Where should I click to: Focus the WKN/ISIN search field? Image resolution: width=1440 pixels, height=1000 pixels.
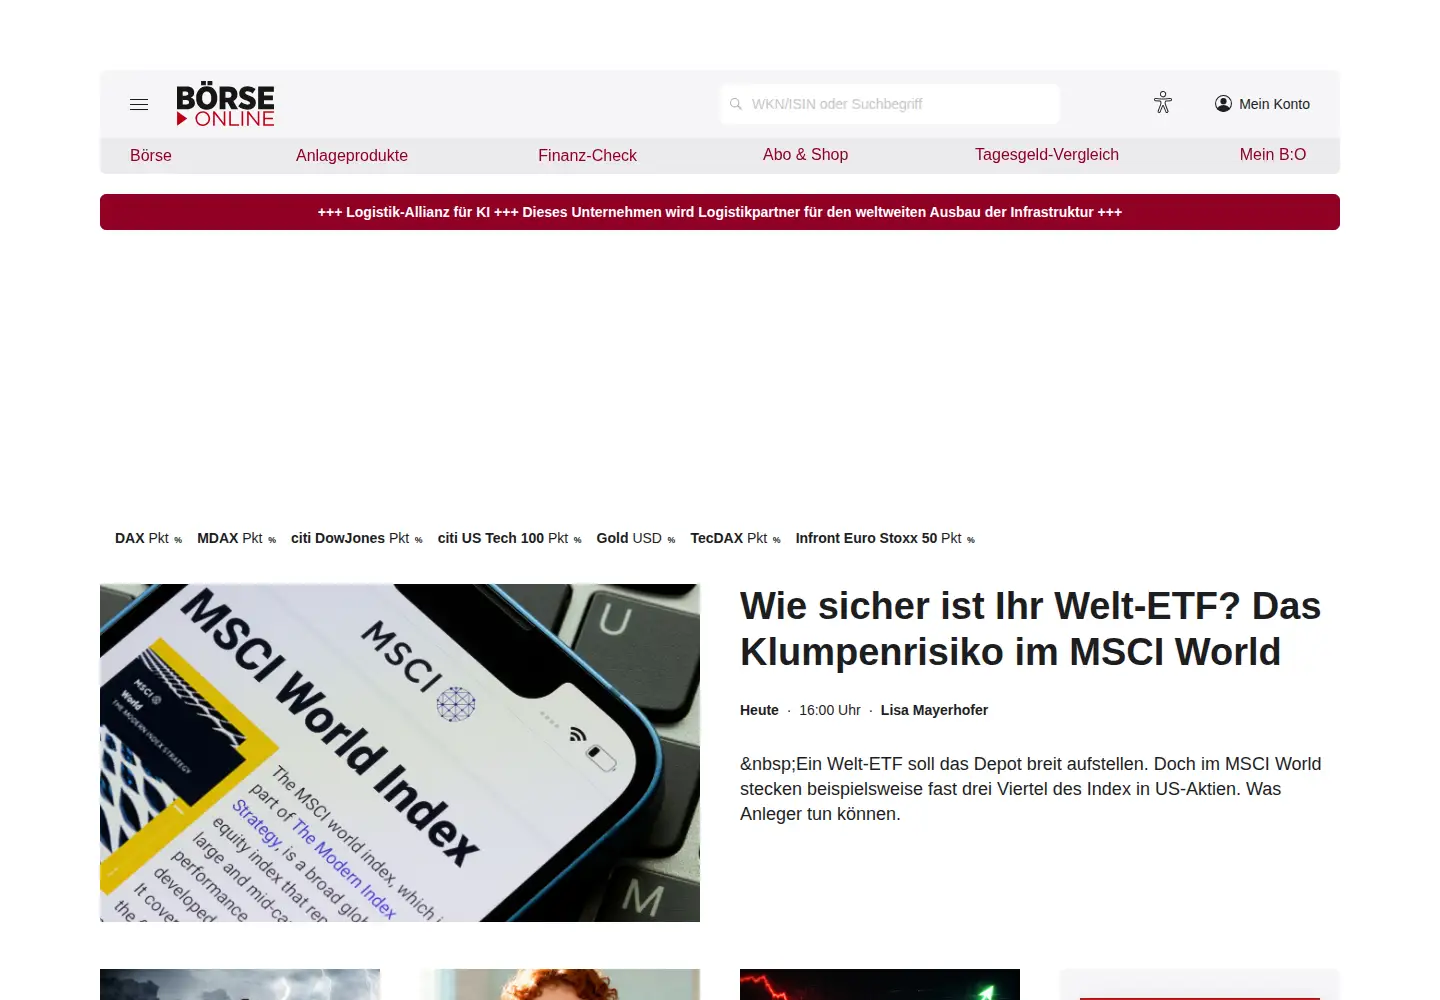tap(890, 104)
